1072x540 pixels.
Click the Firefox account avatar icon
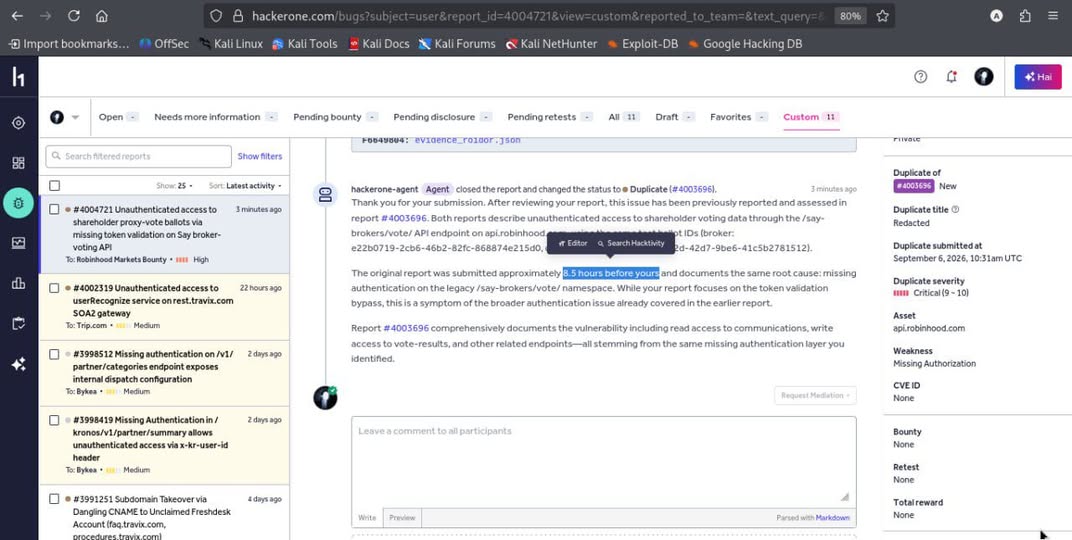(996, 16)
